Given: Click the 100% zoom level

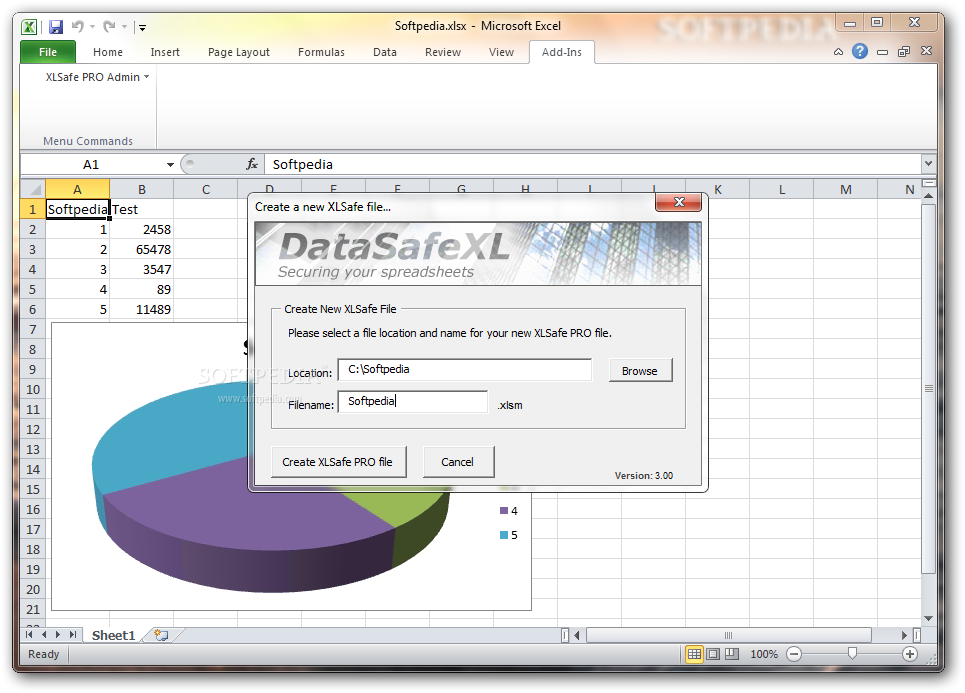Looking at the screenshot, I should (x=764, y=654).
